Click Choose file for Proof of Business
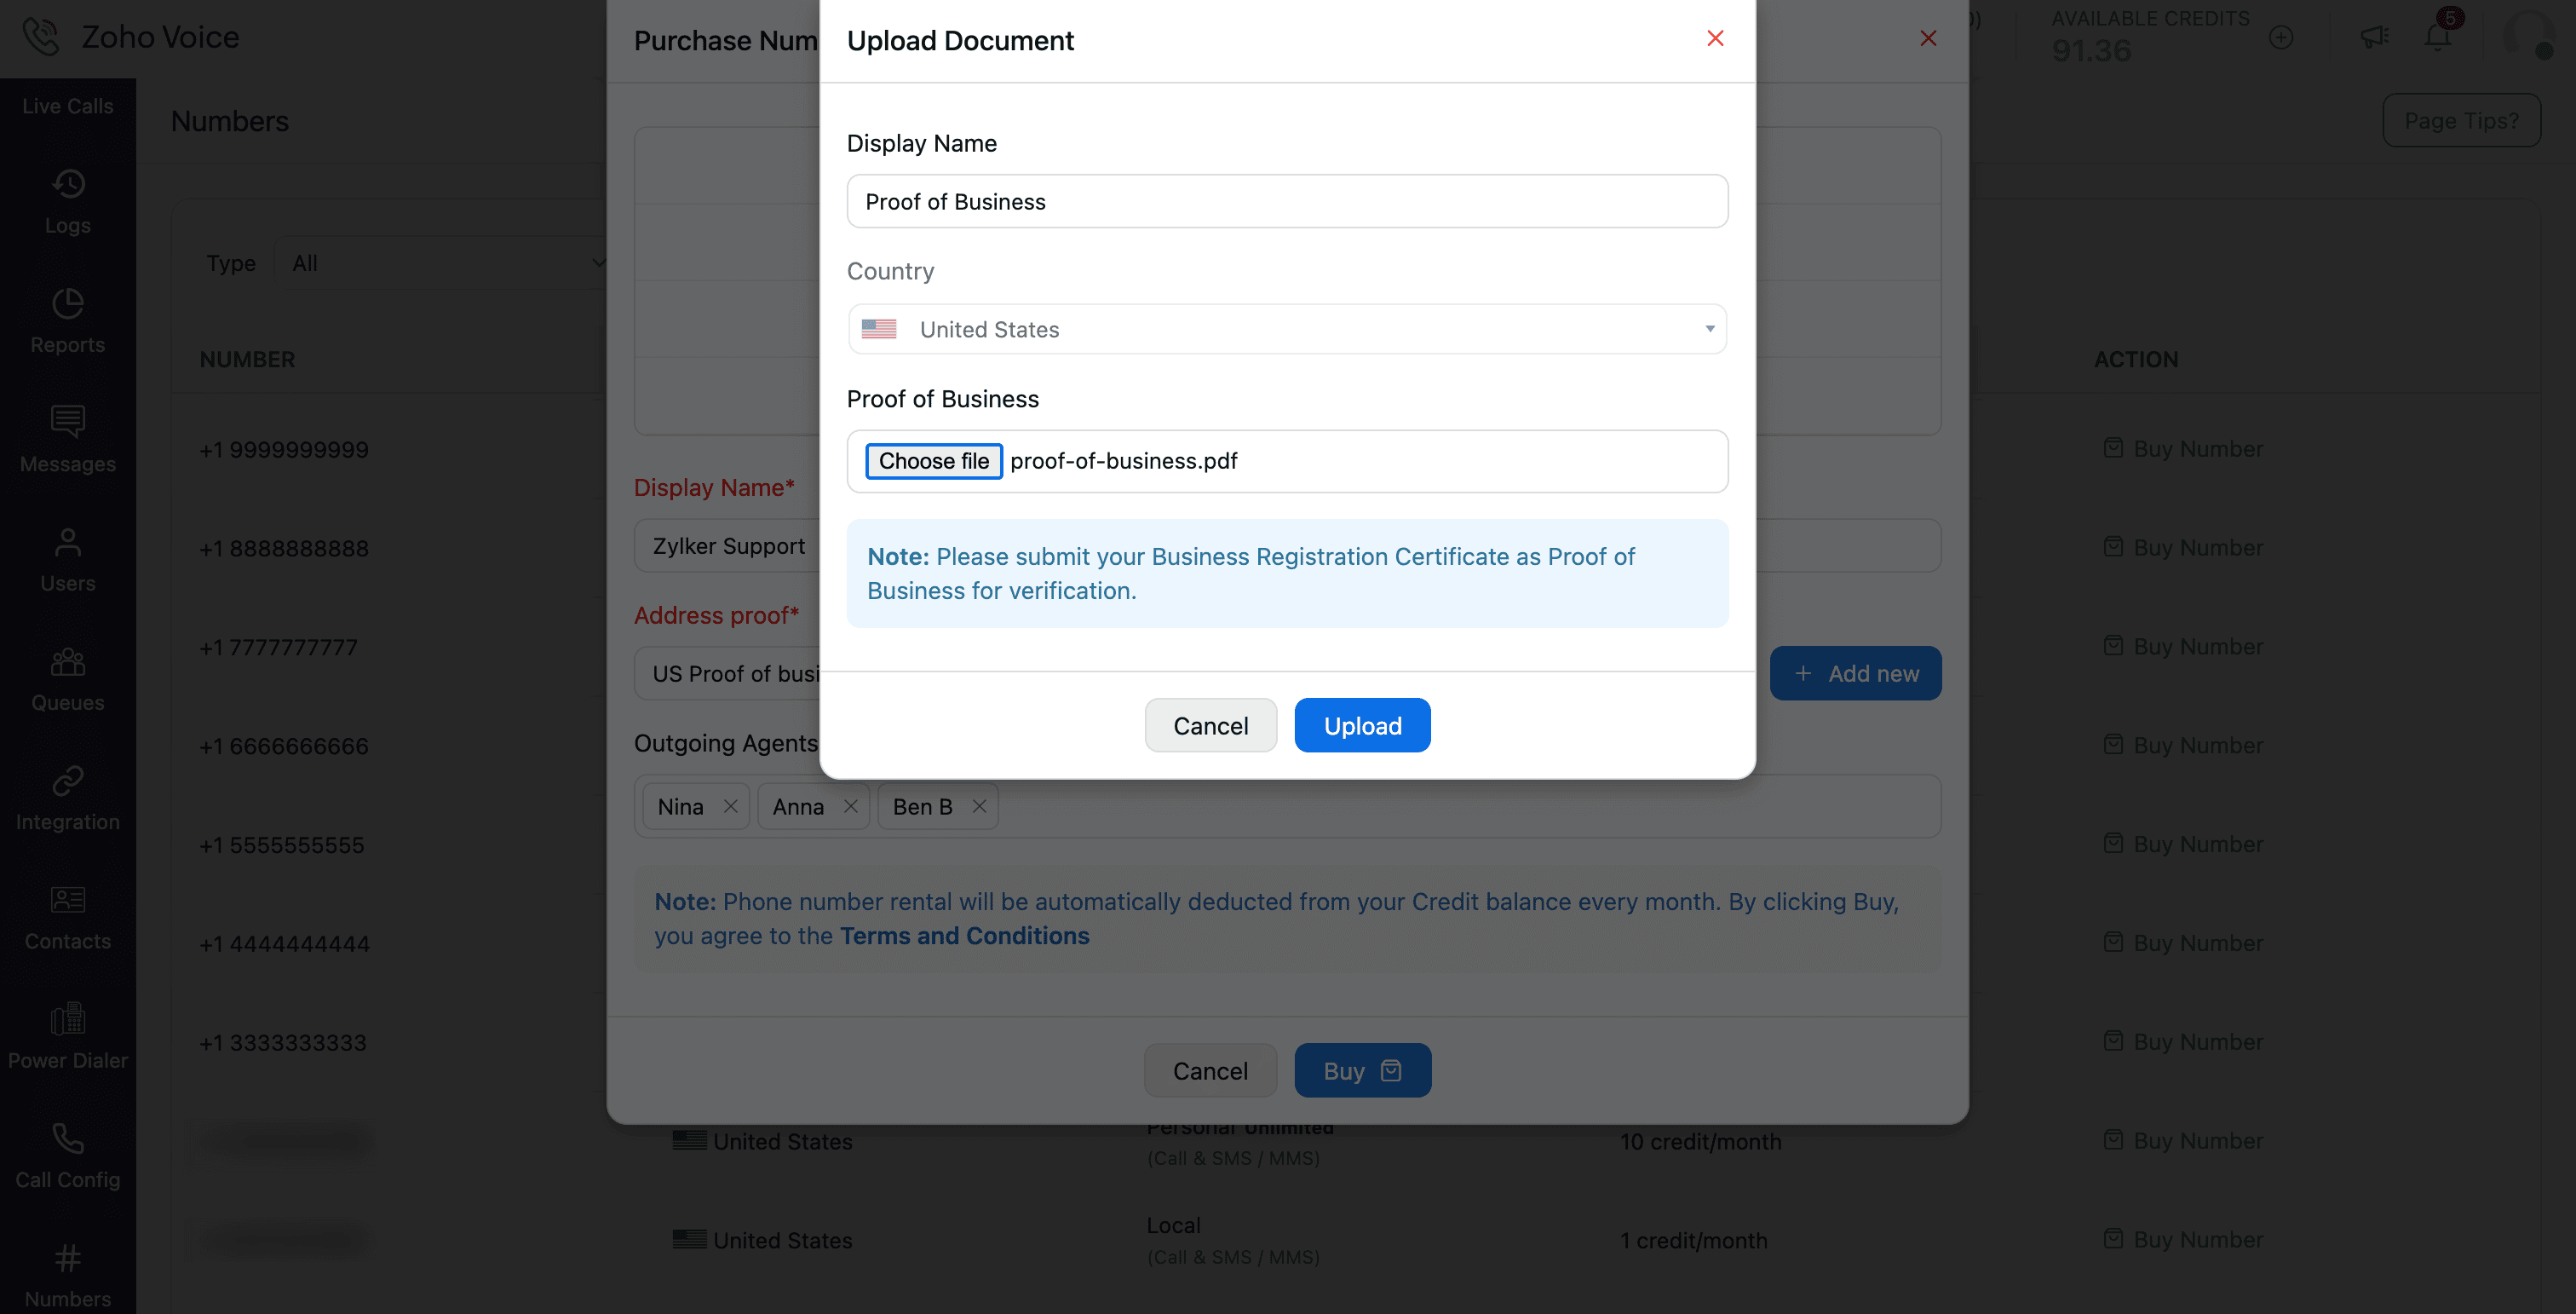 pyautogui.click(x=933, y=461)
